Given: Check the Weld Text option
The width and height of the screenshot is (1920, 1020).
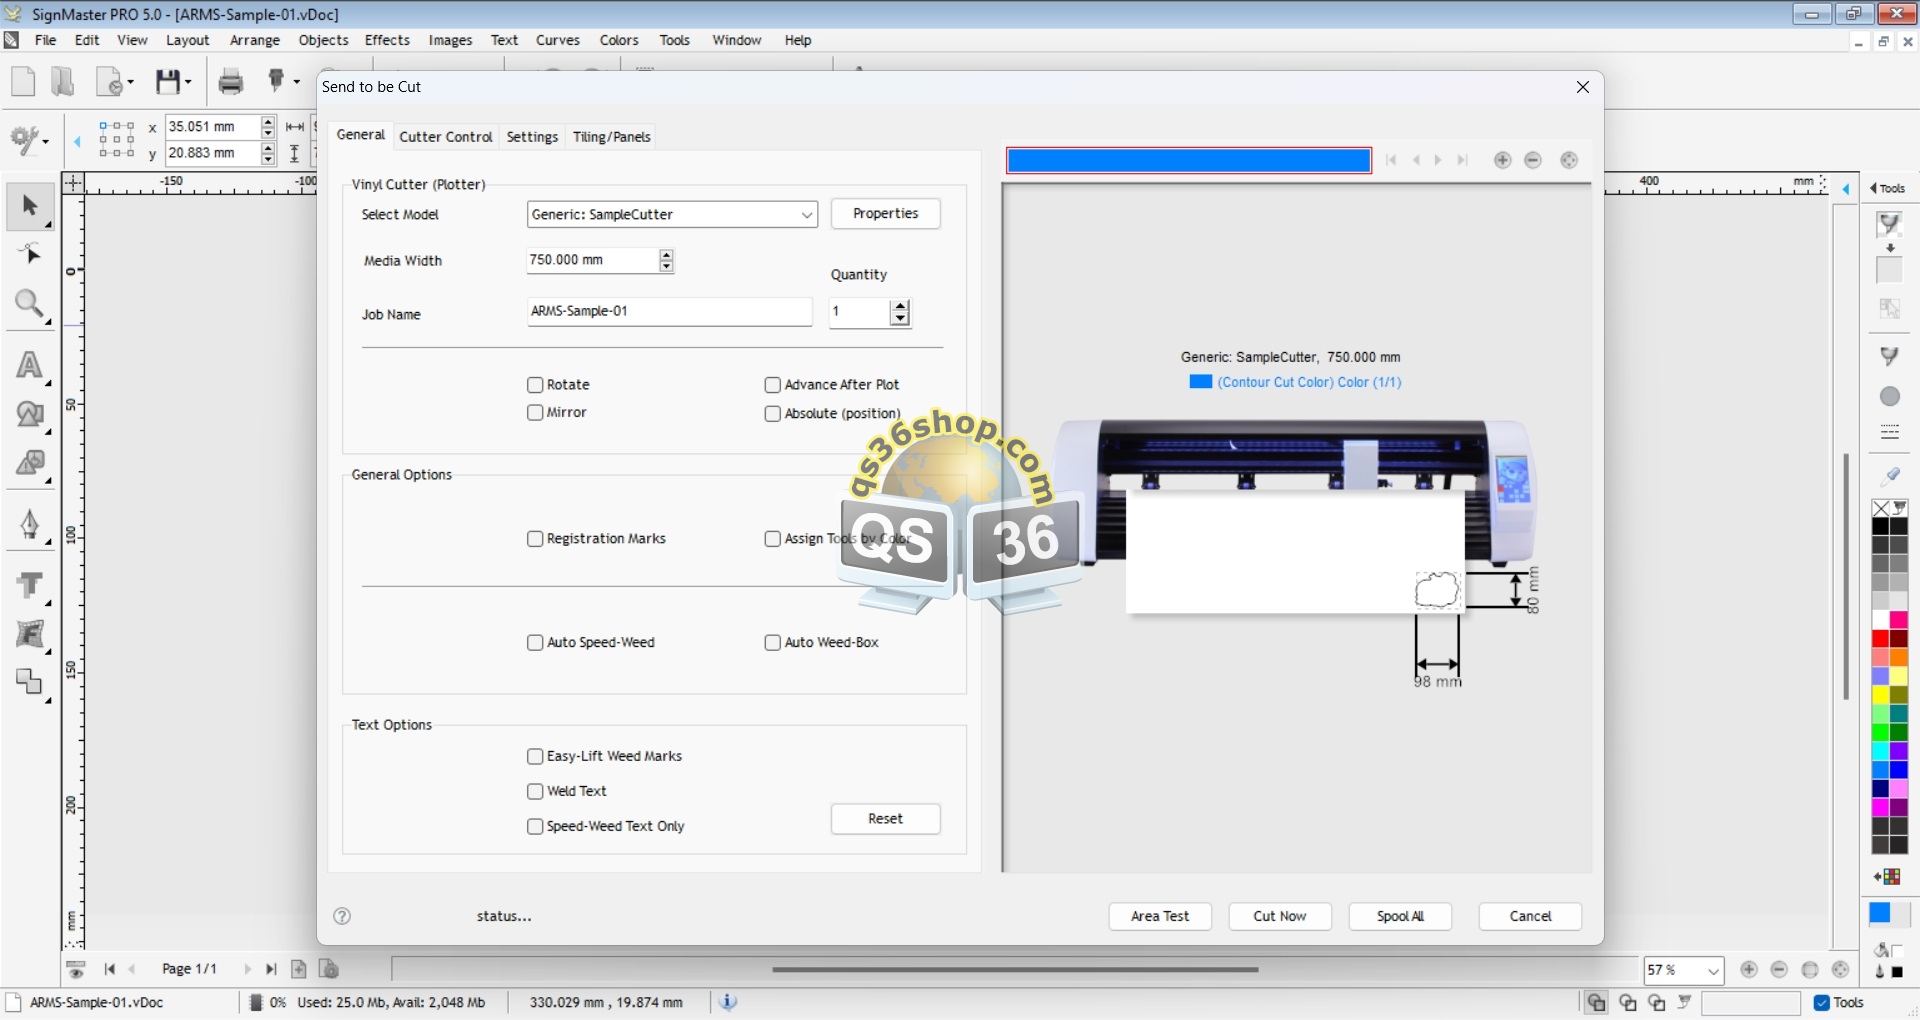Looking at the screenshot, I should [x=535, y=791].
